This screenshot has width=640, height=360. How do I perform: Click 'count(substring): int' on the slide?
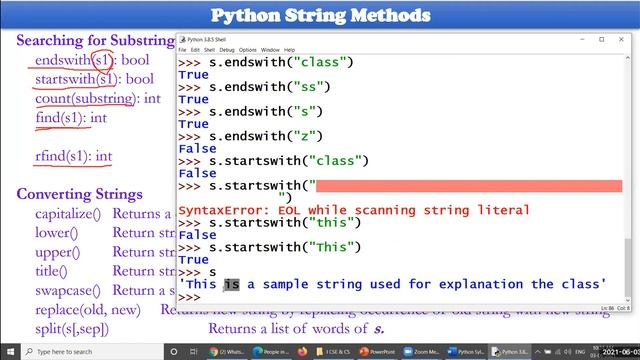tap(98, 99)
